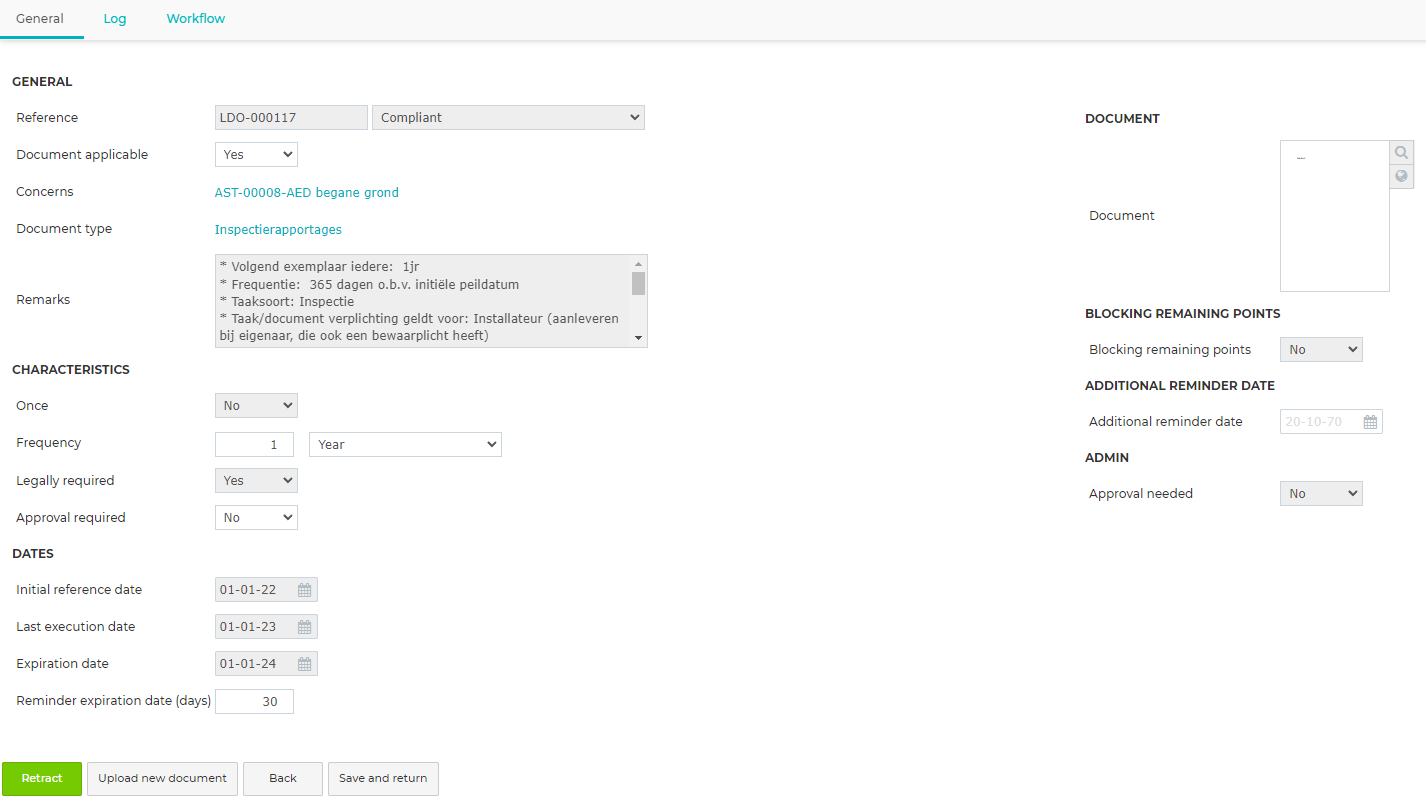Open the Document applicable dropdown
Image resolution: width=1426 pixels, height=807 pixels.
256,155
